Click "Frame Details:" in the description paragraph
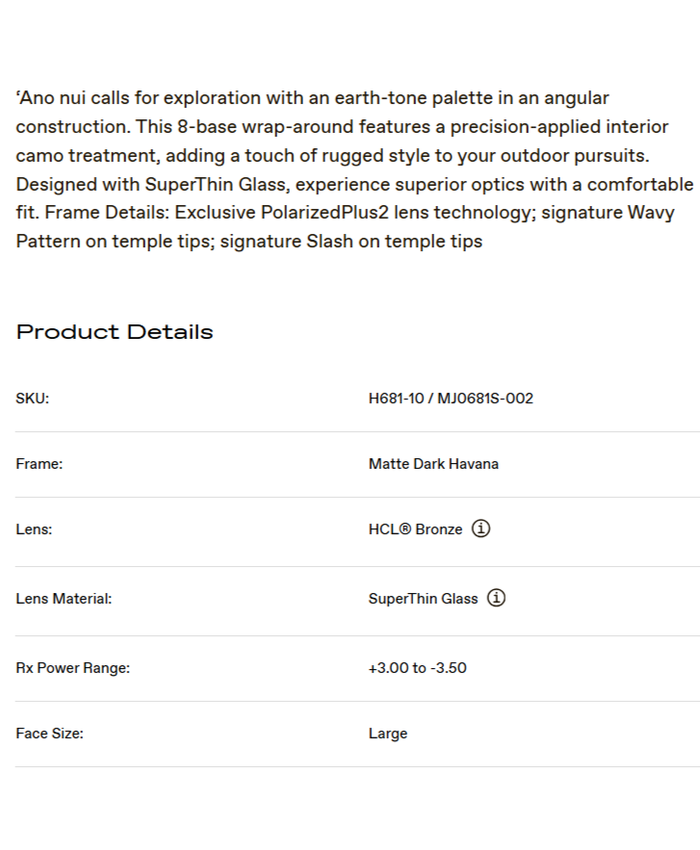The width and height of the screenshot is (700, 850). tap(106, 213)
